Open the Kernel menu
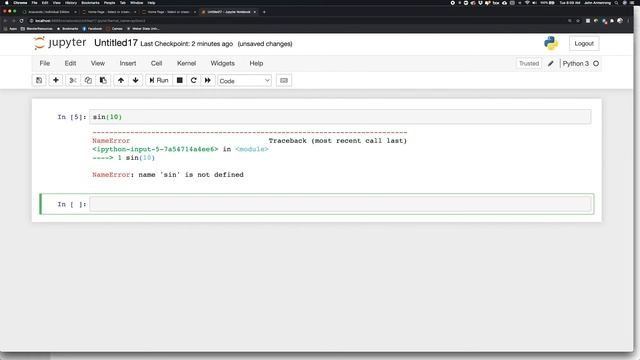 (187, 63)
